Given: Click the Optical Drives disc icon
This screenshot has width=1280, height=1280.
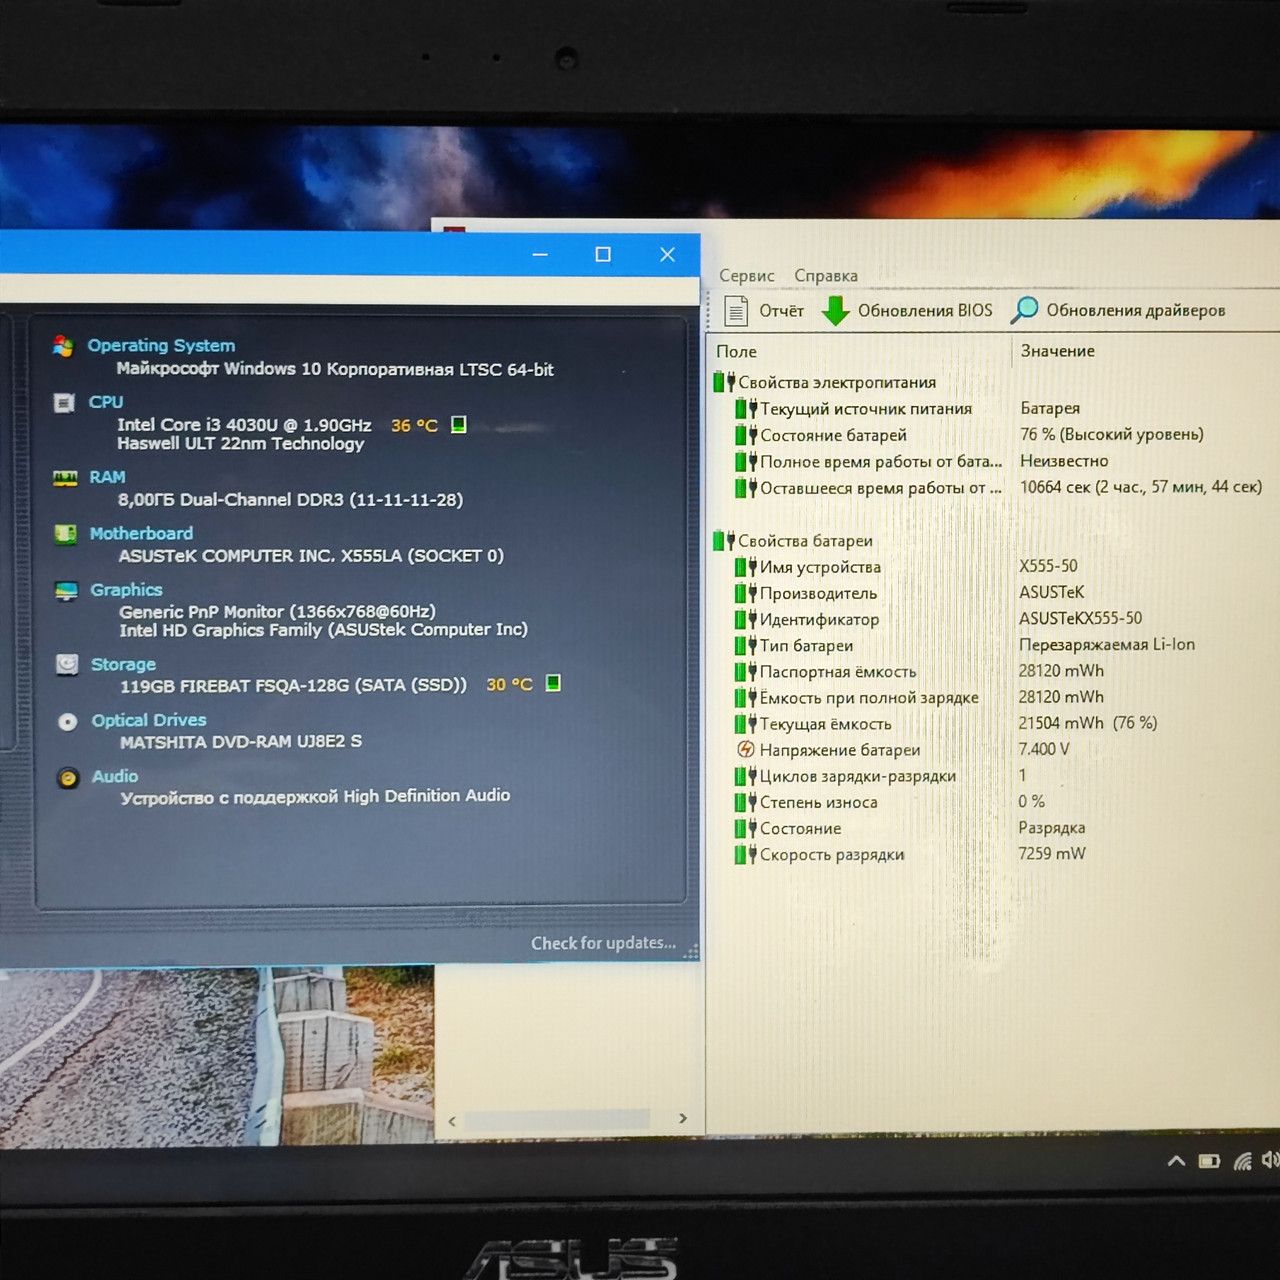Looking at the screenshot, I should pos(68,721).
